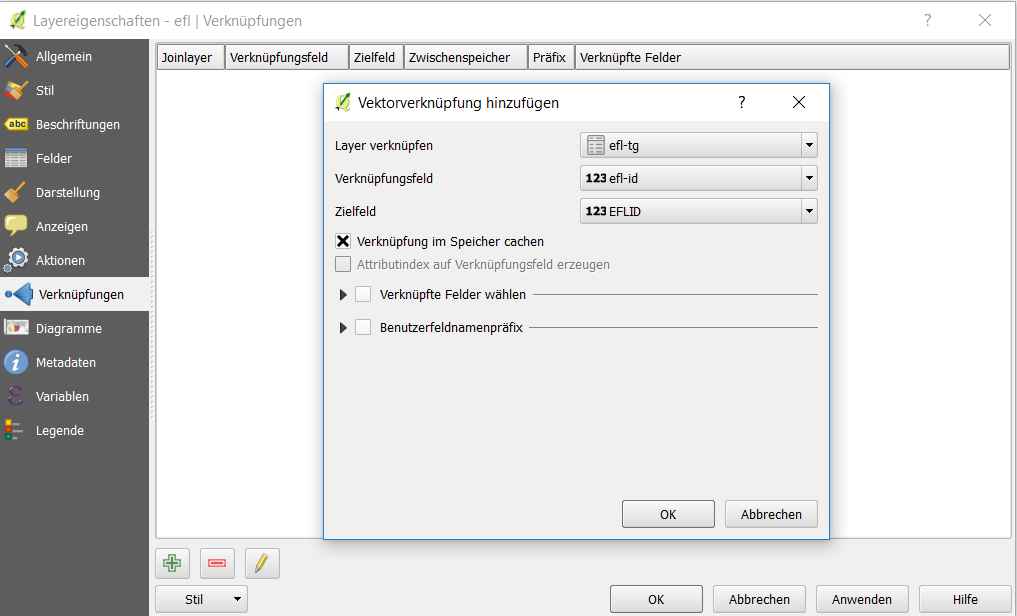Click the red minus remove join icon
Screen dimensions: 1017x616
(x=217, y=563)
